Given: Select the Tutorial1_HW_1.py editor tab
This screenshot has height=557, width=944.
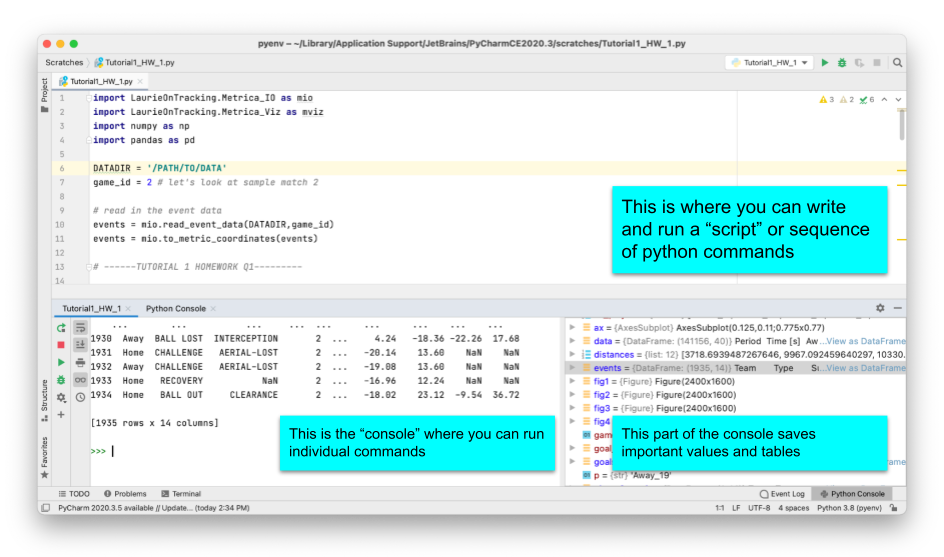Looking at the screenshot, I should [x=101, y=81].
